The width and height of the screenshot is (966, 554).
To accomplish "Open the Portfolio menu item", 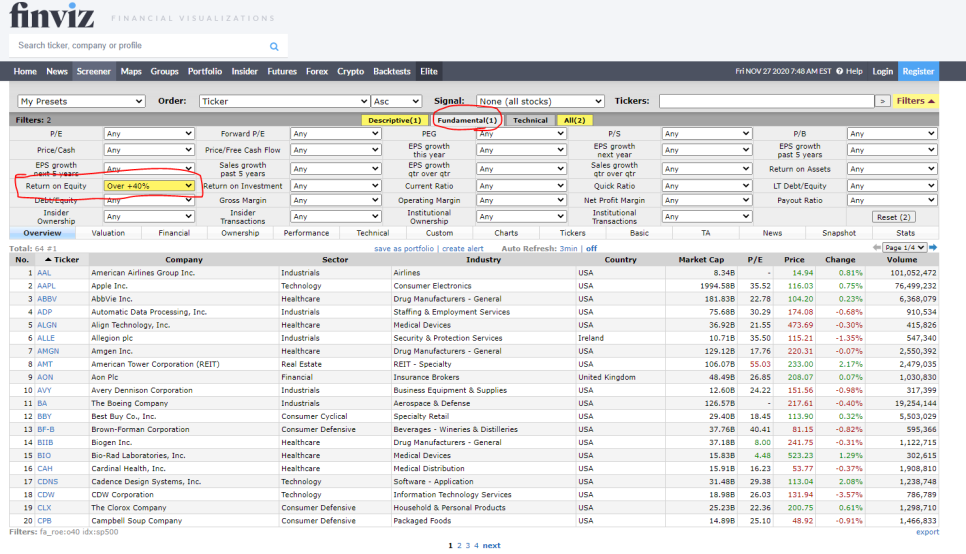I will (205, 71).
